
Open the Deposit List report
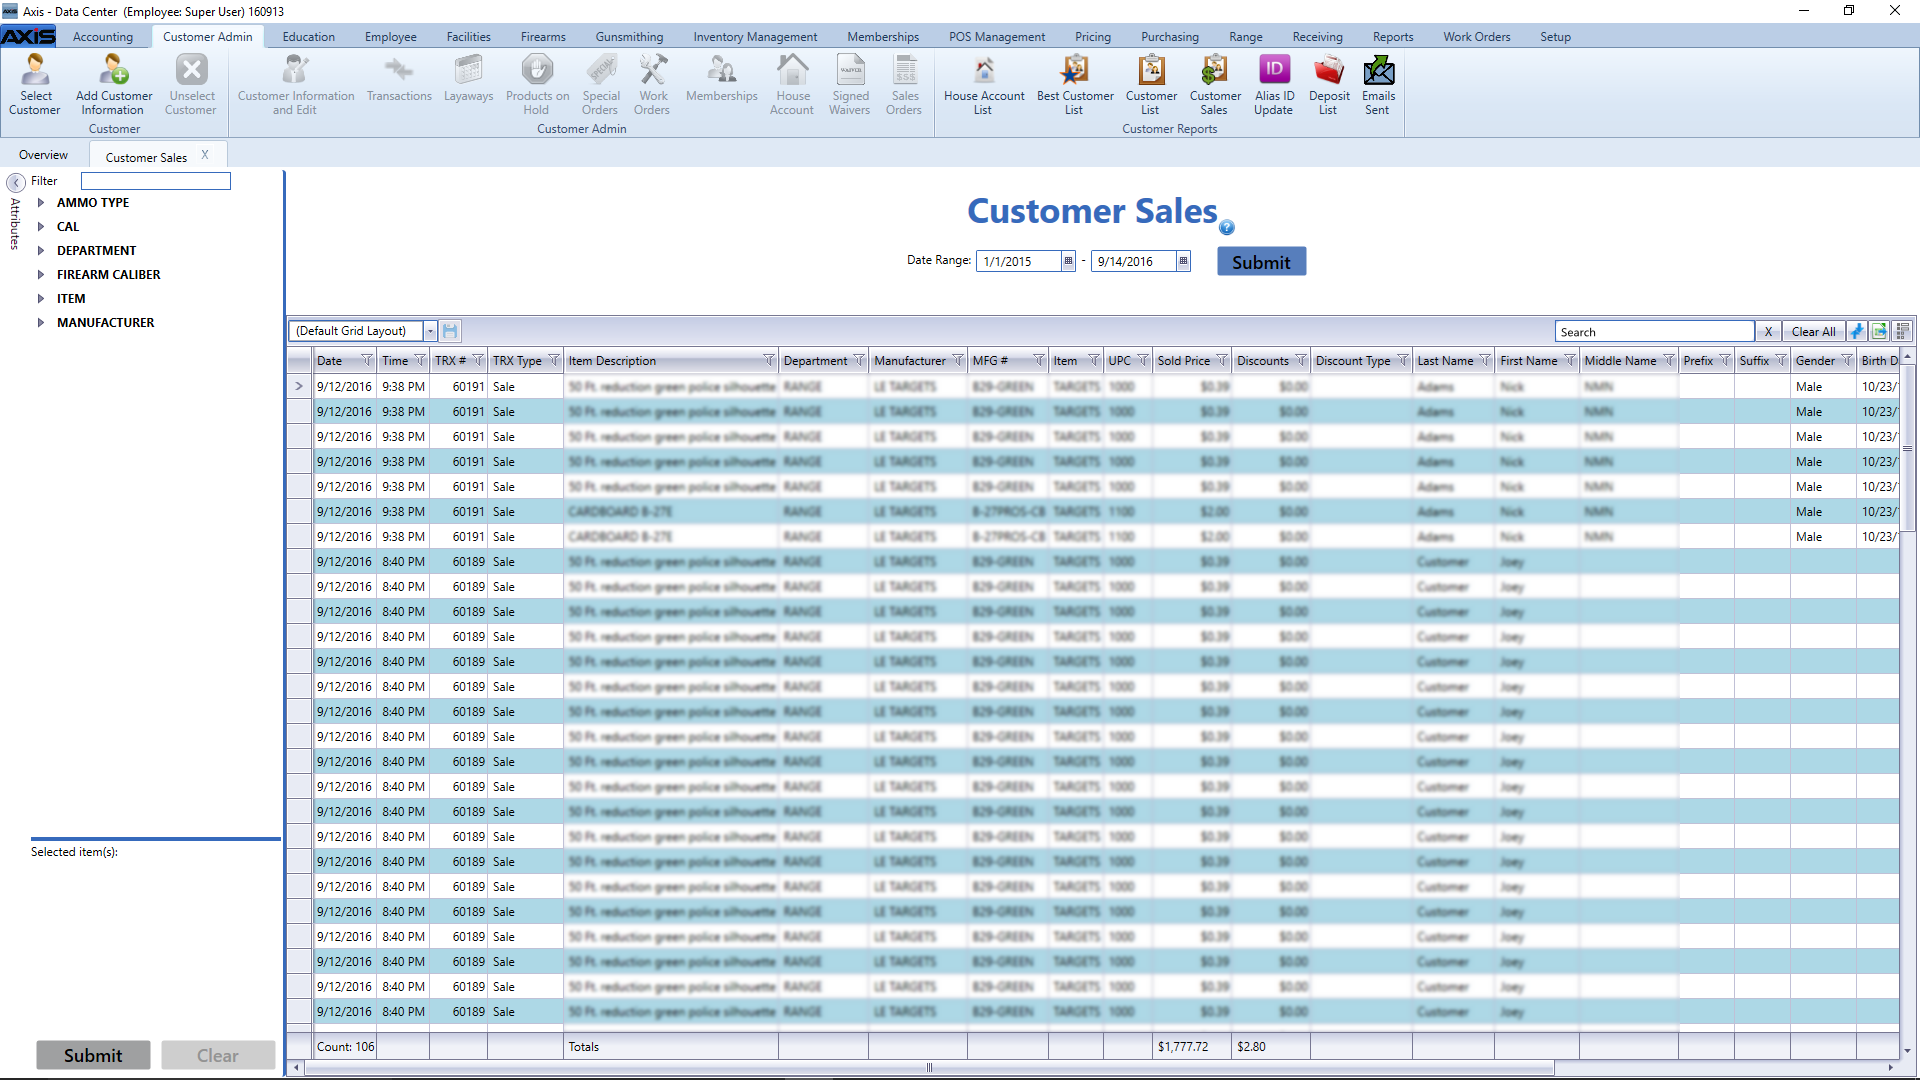pyautogui.click(x=1329, y=85)
